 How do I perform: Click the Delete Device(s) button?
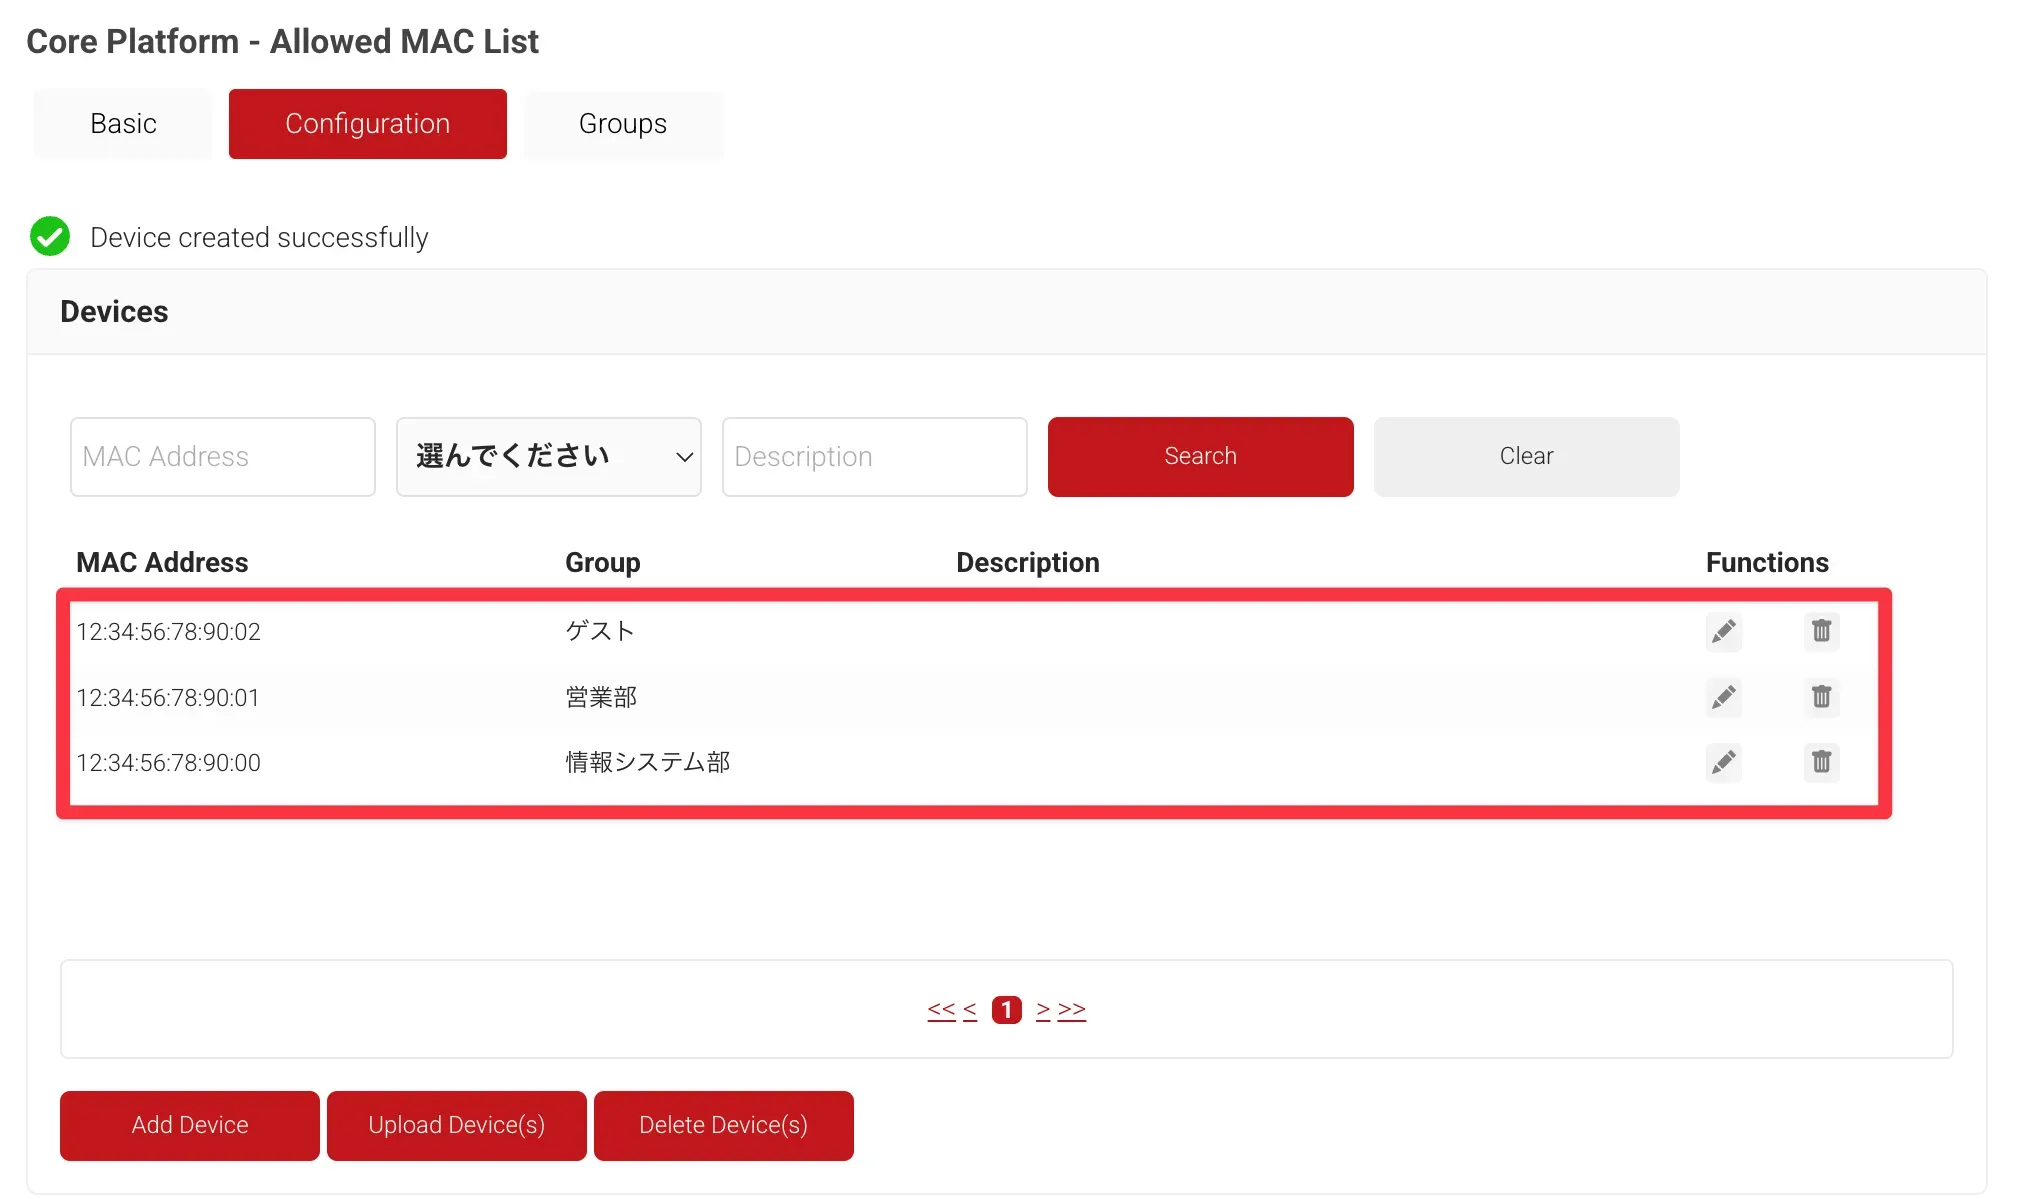click(x=723, y=1125)
